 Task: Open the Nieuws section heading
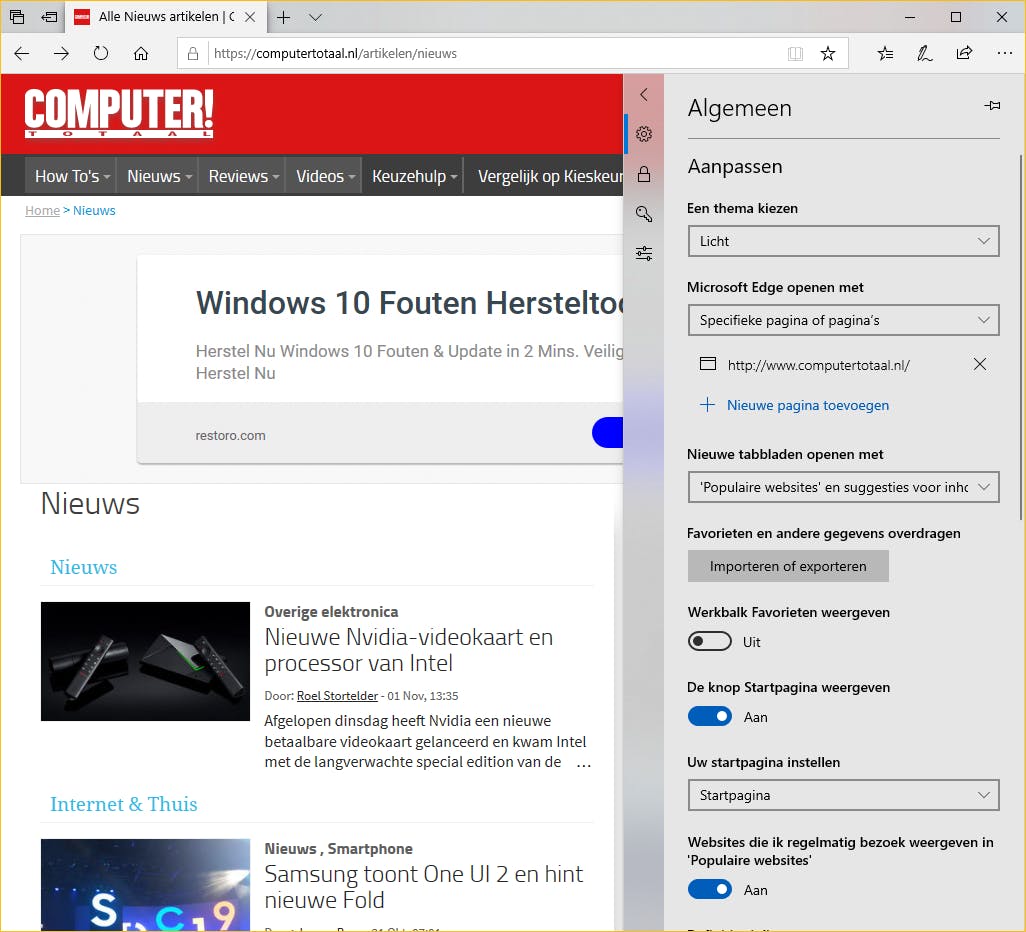pos(84,567)
